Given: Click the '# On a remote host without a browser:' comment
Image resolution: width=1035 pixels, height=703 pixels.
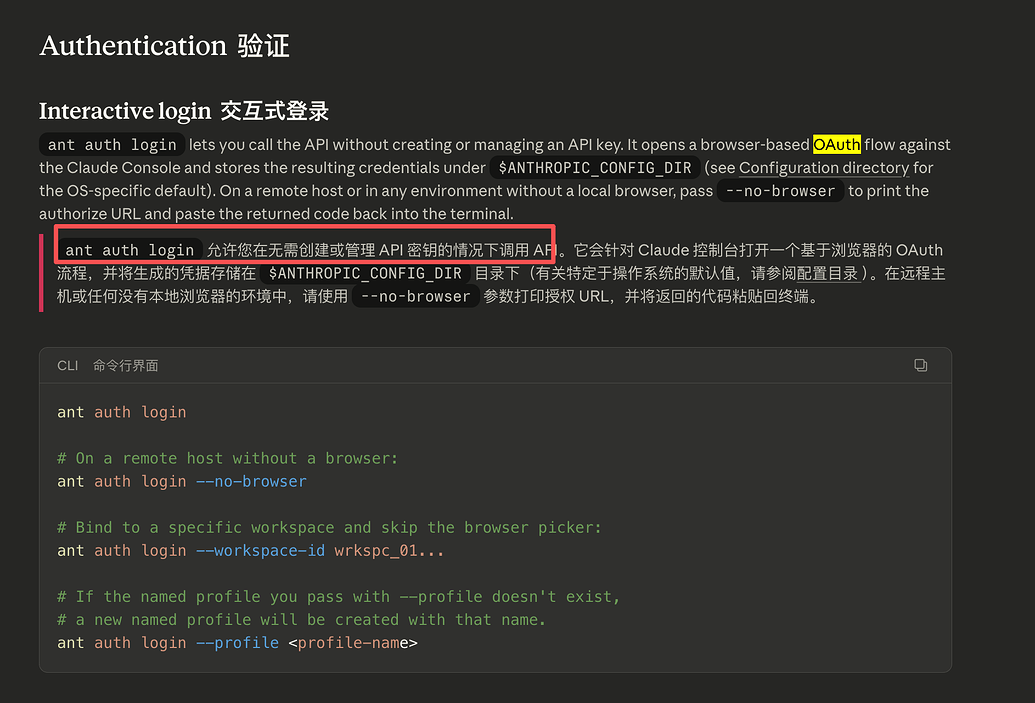Looking at the screenshot, I should point(228,458).
